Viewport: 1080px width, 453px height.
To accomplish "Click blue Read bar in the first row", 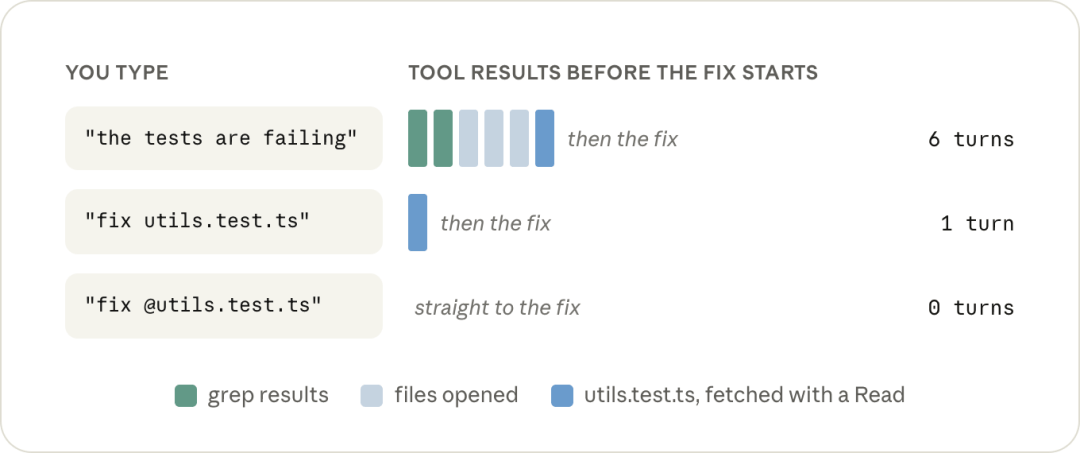I will click(x=545, y=138).
